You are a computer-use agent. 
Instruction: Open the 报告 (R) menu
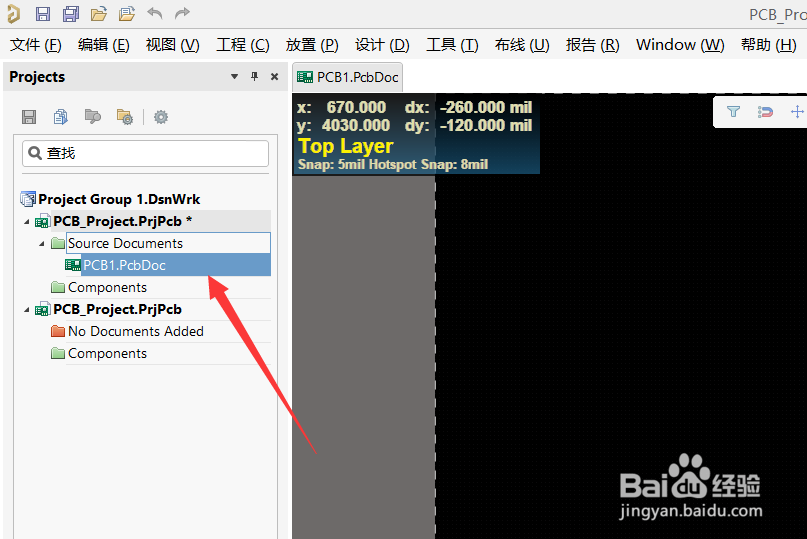pyautogui.click(x=592, y=45)
